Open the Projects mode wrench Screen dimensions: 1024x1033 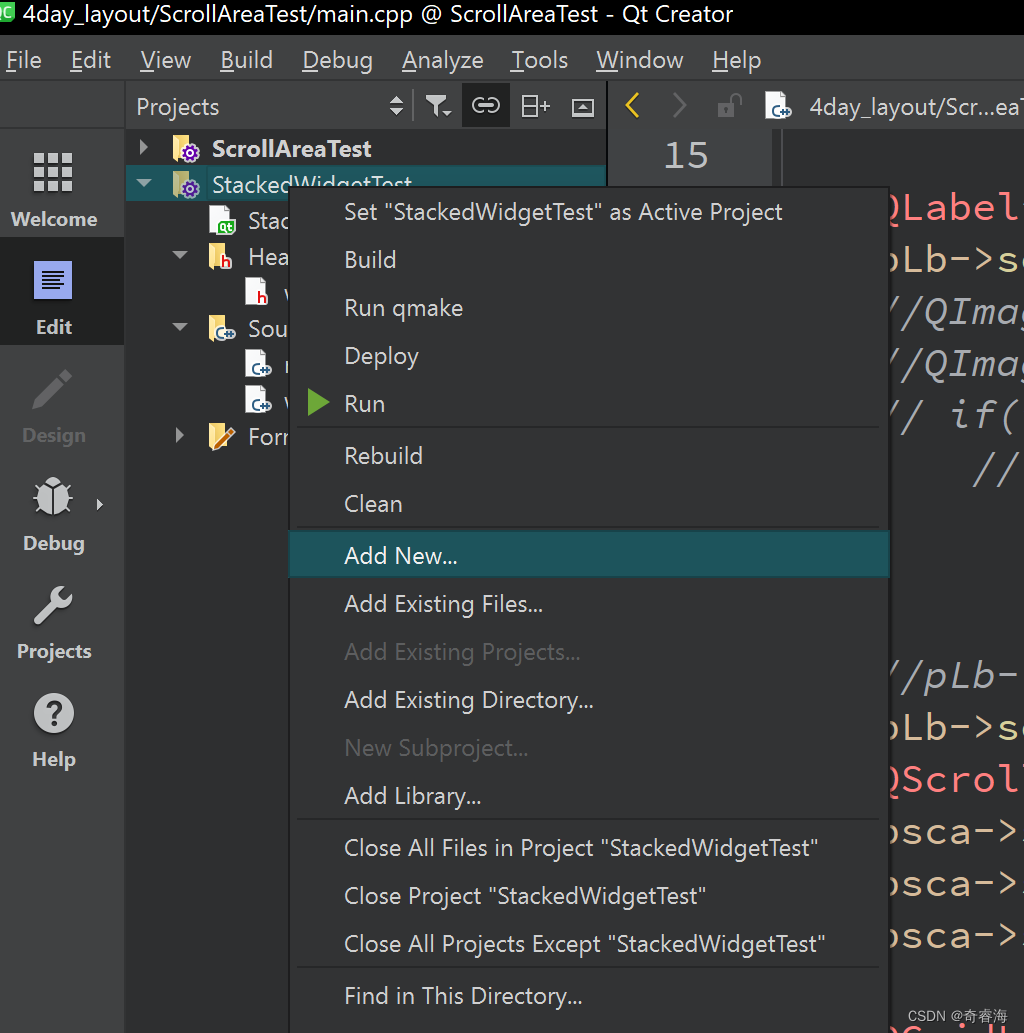(x=54, y=621)
